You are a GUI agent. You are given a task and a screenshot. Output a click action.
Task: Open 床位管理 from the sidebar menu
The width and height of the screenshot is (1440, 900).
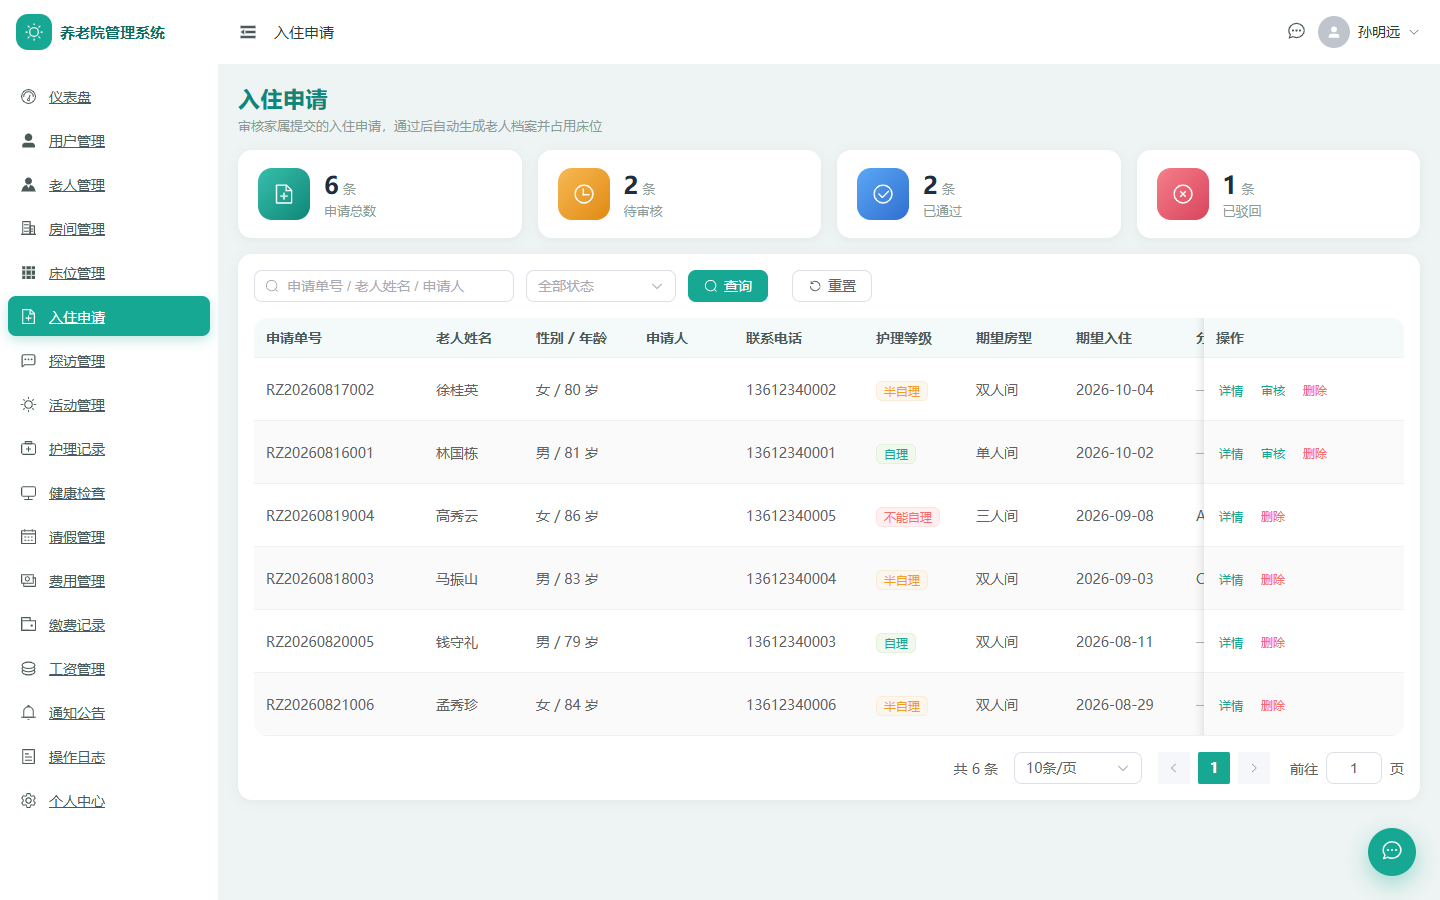77,273
